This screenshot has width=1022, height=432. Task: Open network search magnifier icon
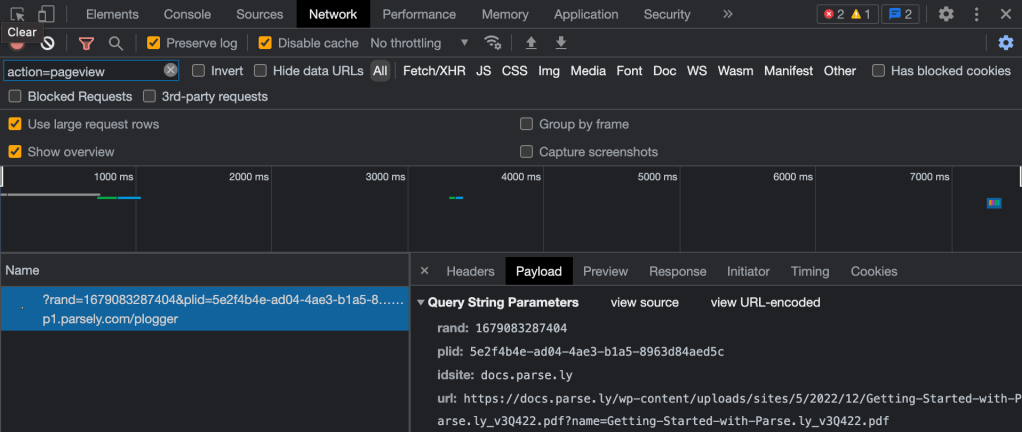pyautogui.click(x=115, y=43)
